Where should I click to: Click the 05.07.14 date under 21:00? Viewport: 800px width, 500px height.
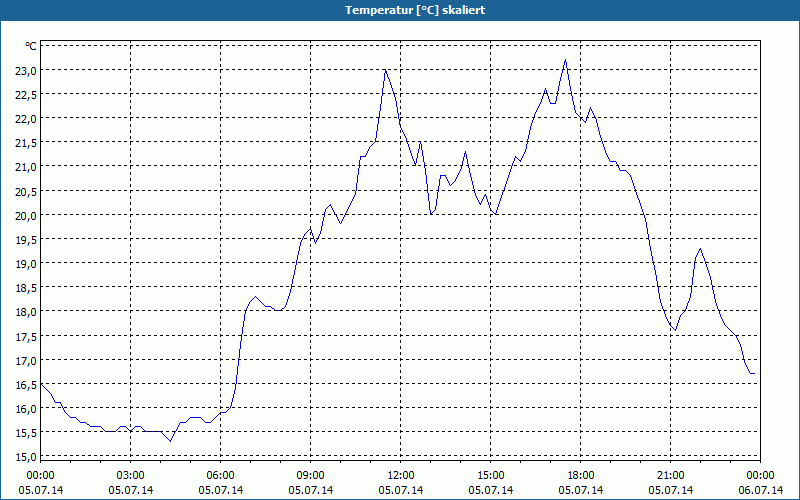pos(670,490)
